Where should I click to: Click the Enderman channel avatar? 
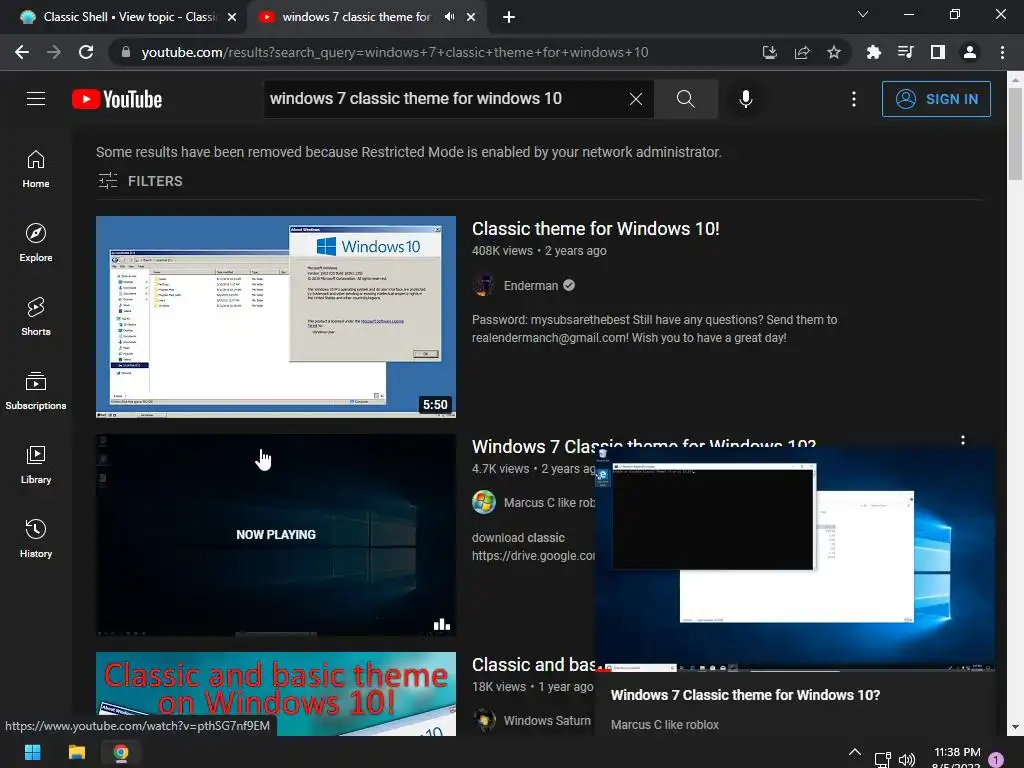coord(484,285)
